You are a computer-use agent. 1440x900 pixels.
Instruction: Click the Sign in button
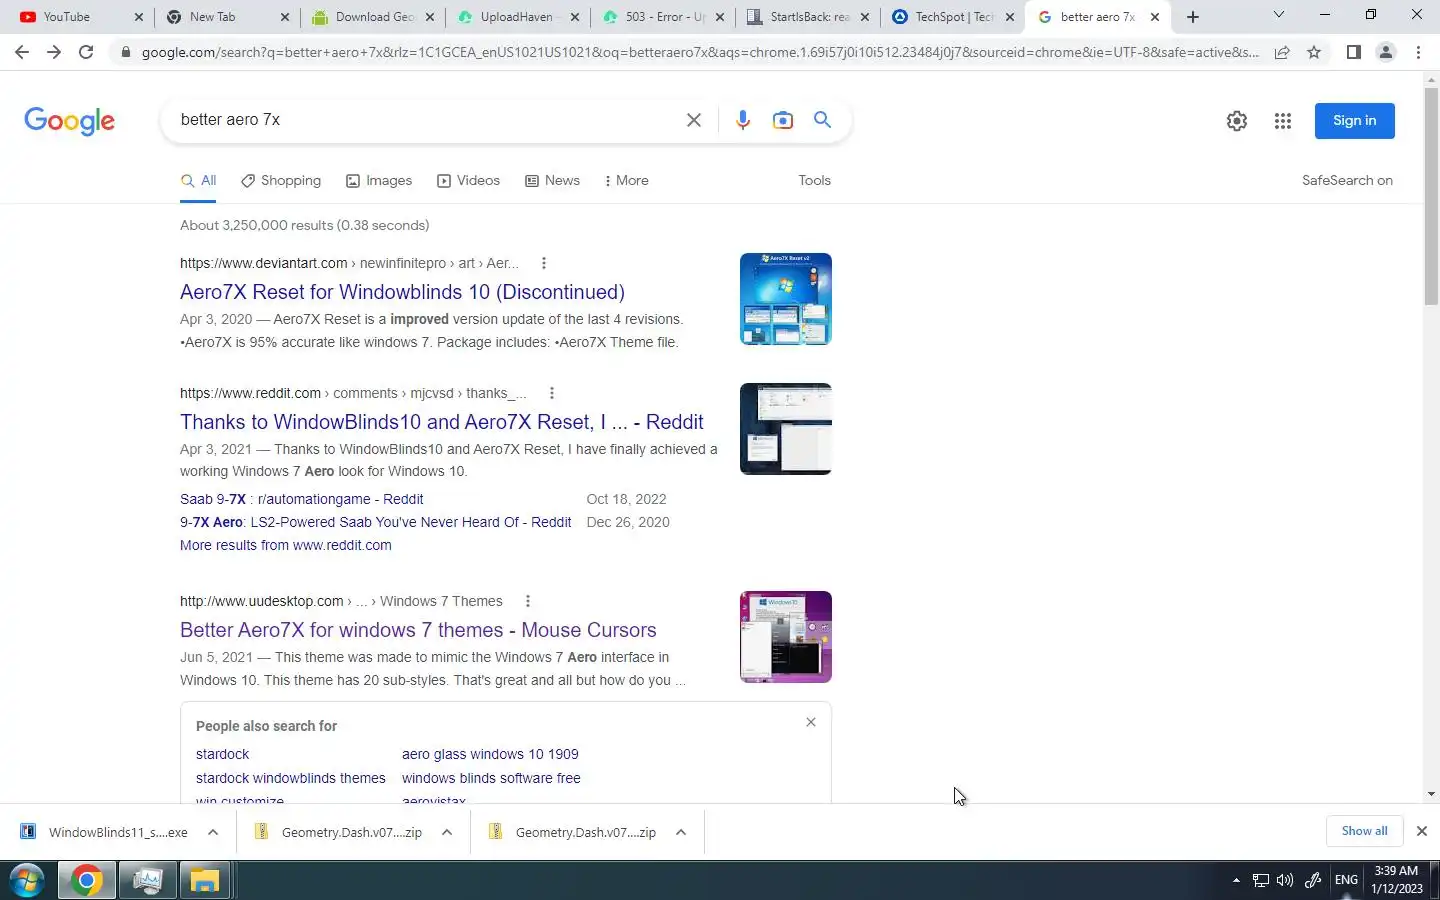pyautogui.click(x=1354, y=121)
